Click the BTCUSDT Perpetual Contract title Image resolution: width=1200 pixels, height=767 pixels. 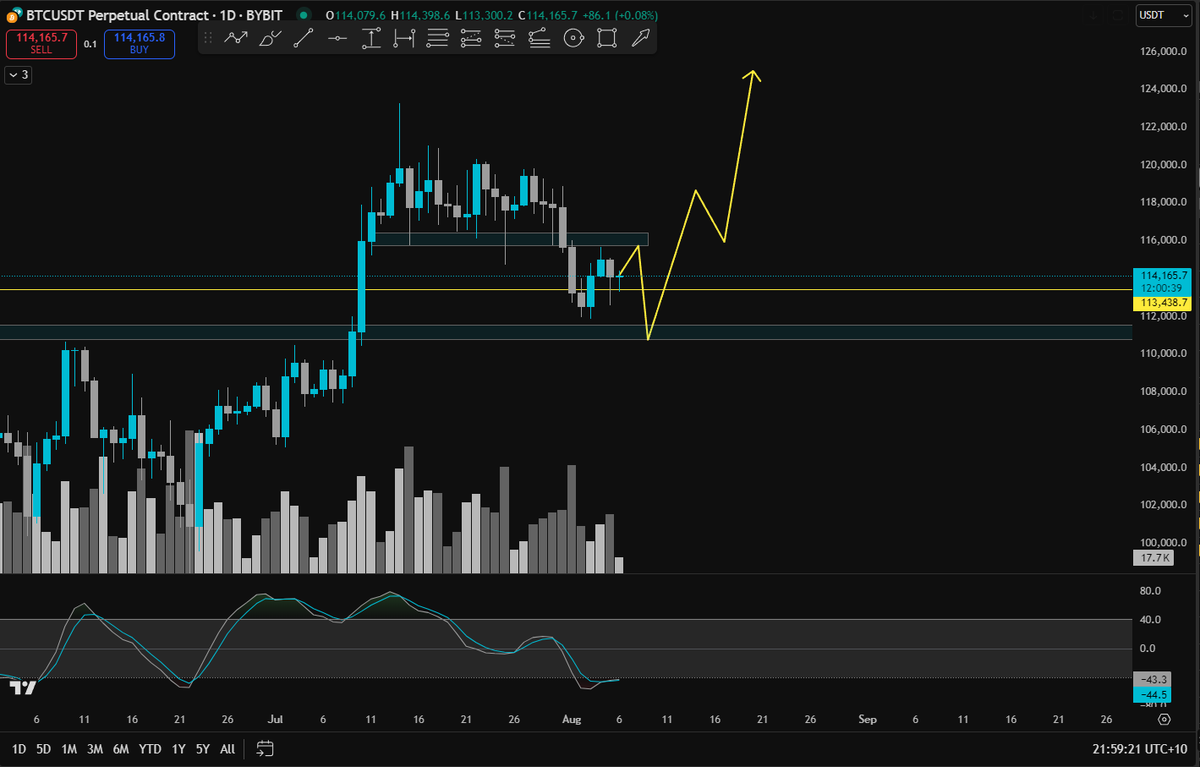click(x=118, y=16)
